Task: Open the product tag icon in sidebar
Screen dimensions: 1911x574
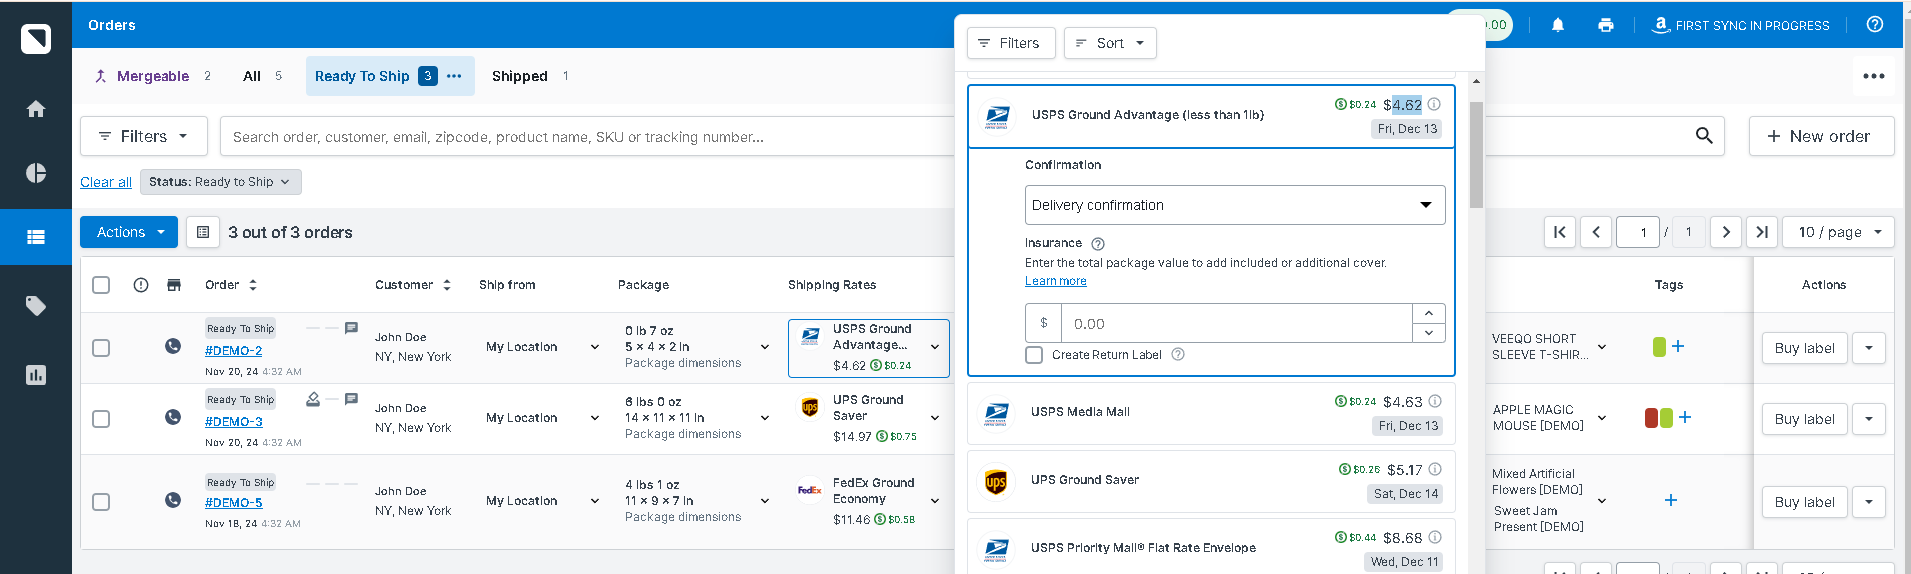Action: coord(36,306)
